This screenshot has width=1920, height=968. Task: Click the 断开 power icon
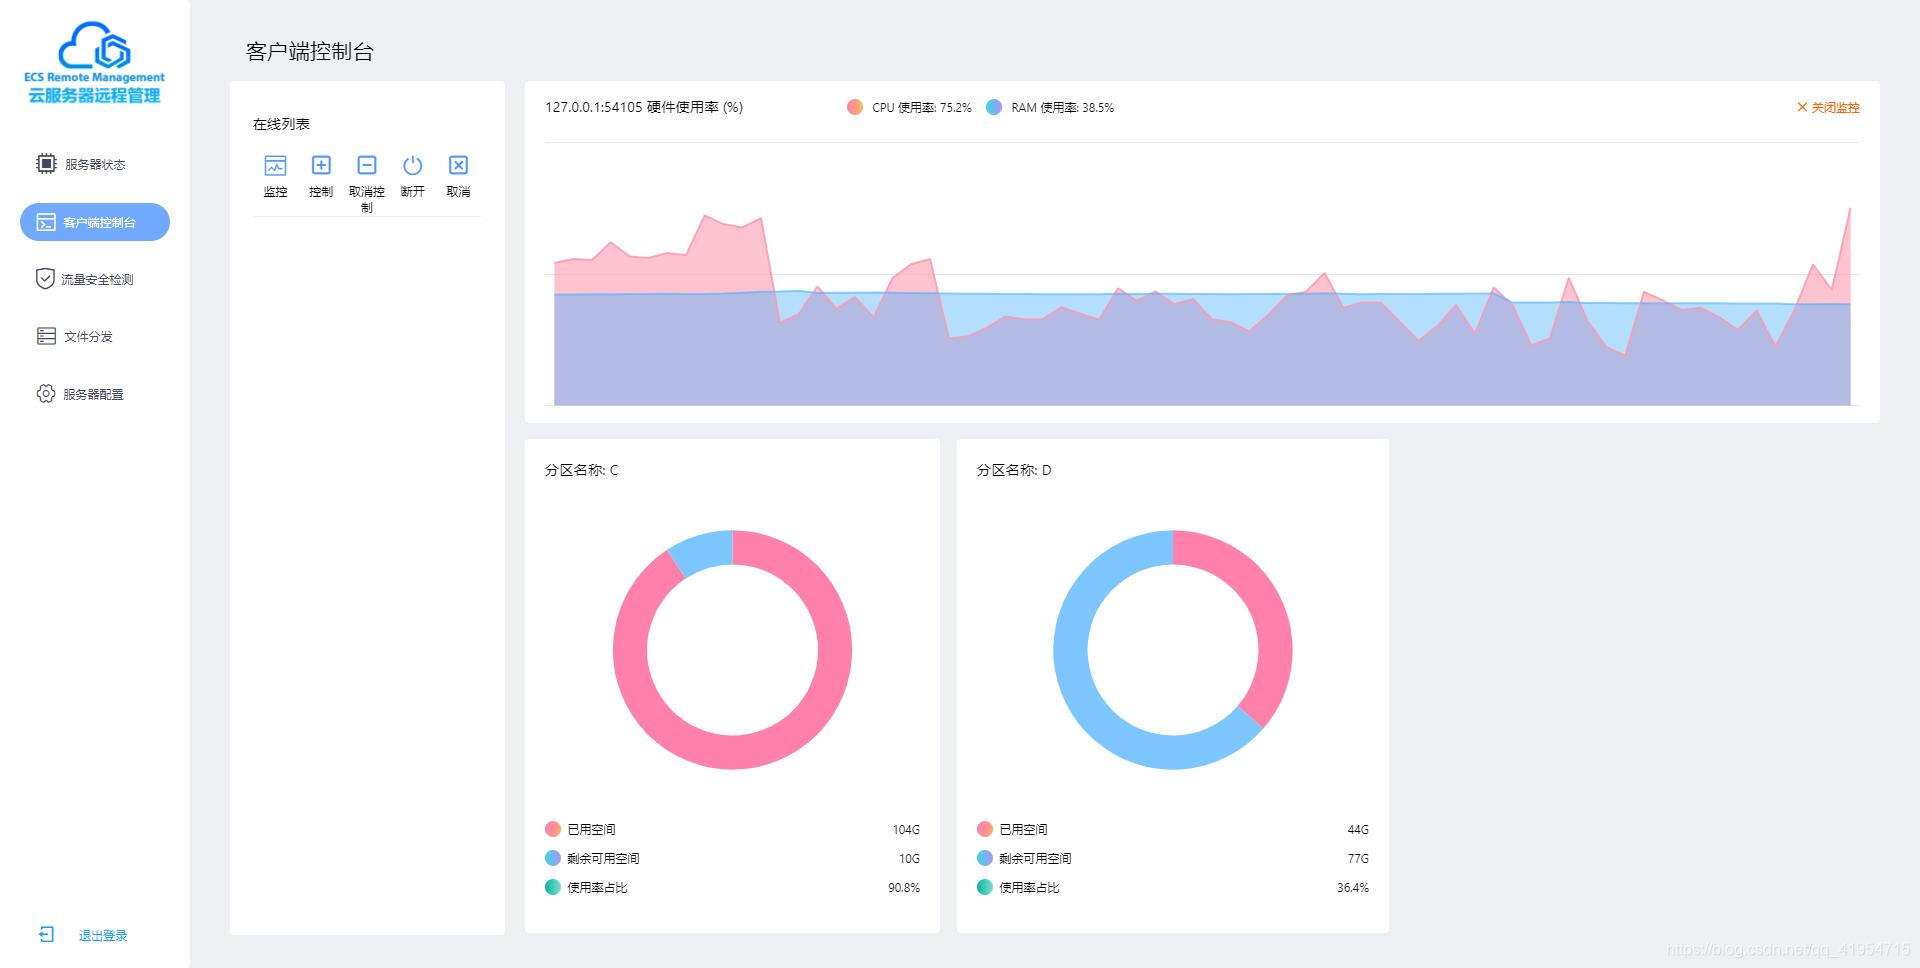(412, 165)
